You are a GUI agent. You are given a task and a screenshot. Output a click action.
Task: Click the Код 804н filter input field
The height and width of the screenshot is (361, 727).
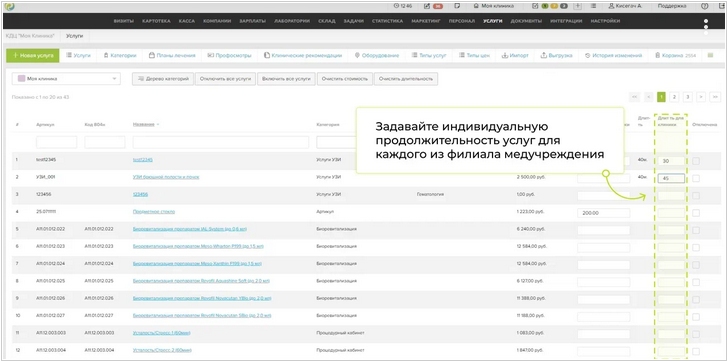[x=105, y=142]
